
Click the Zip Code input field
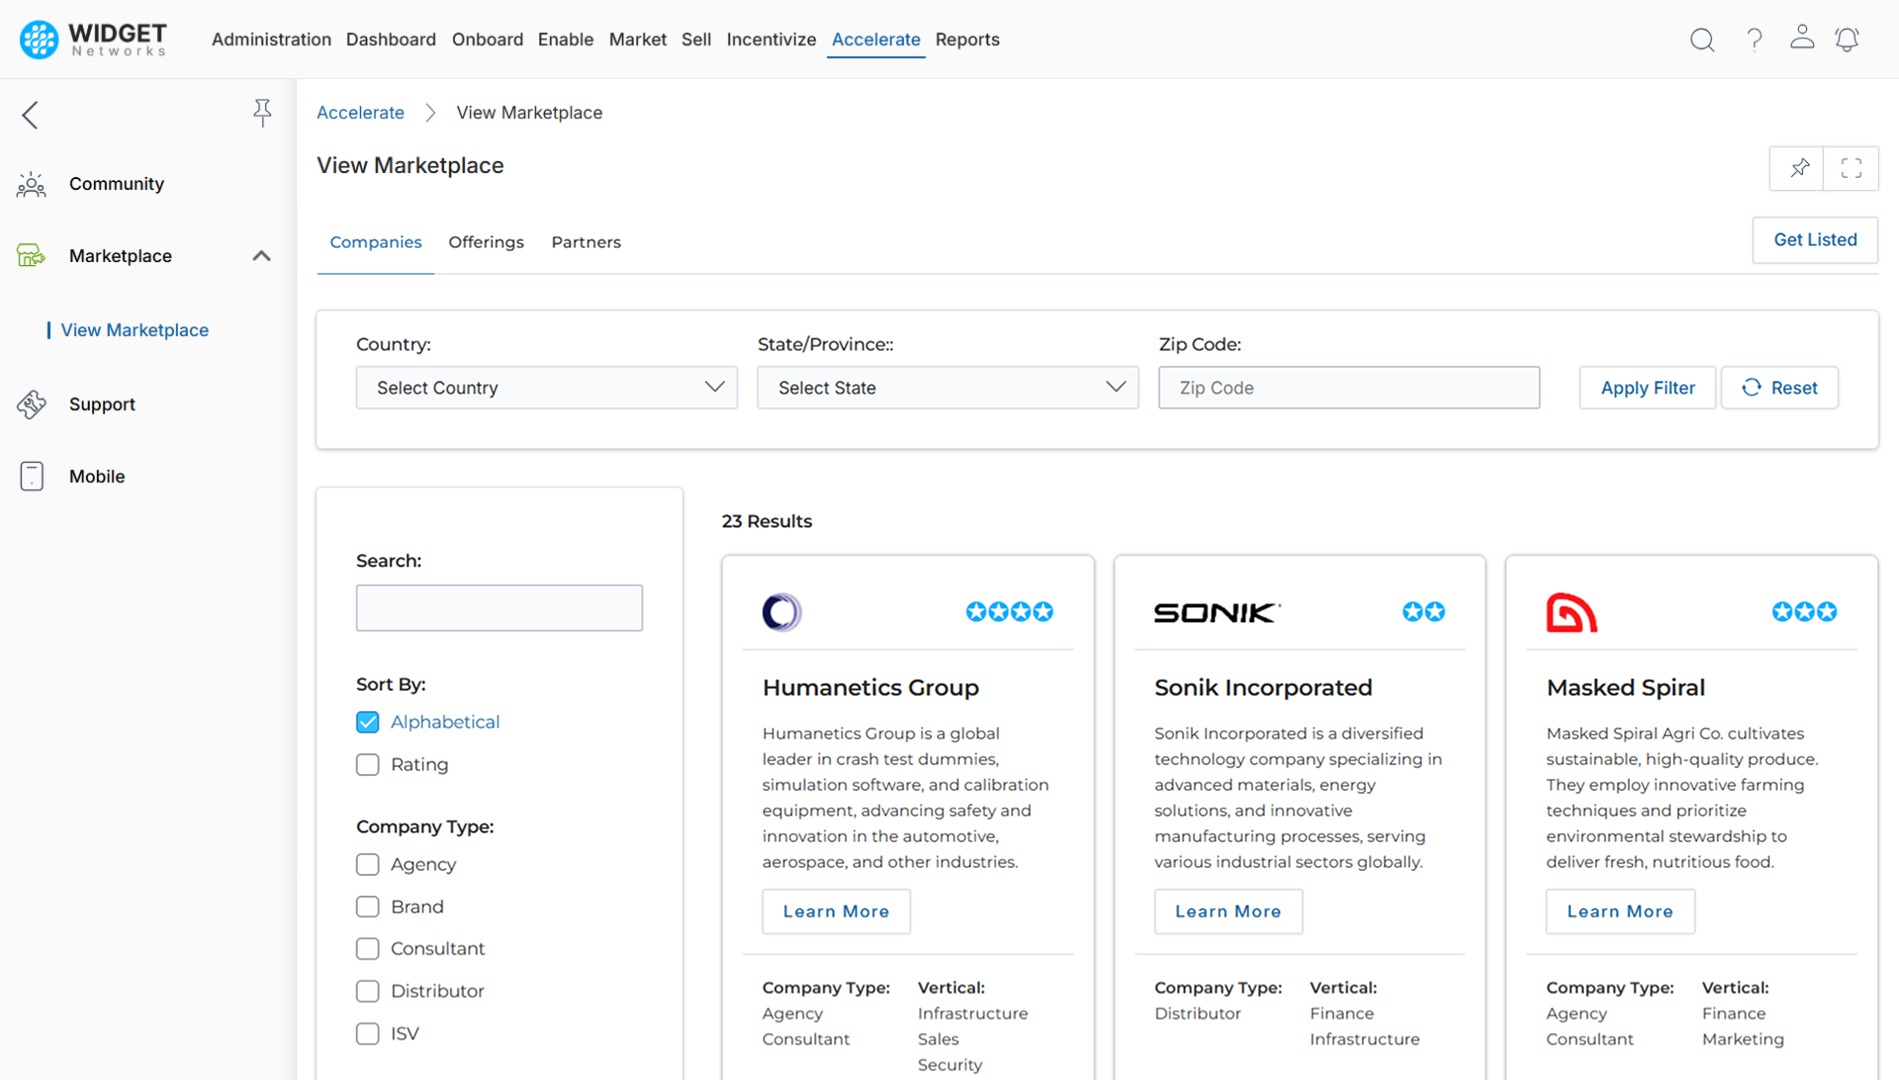point(1348,387)
